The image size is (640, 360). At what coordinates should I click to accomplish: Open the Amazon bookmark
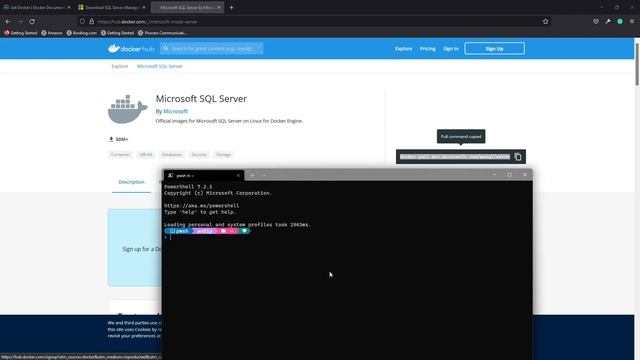pyautogui.click(x=52, y=33)
